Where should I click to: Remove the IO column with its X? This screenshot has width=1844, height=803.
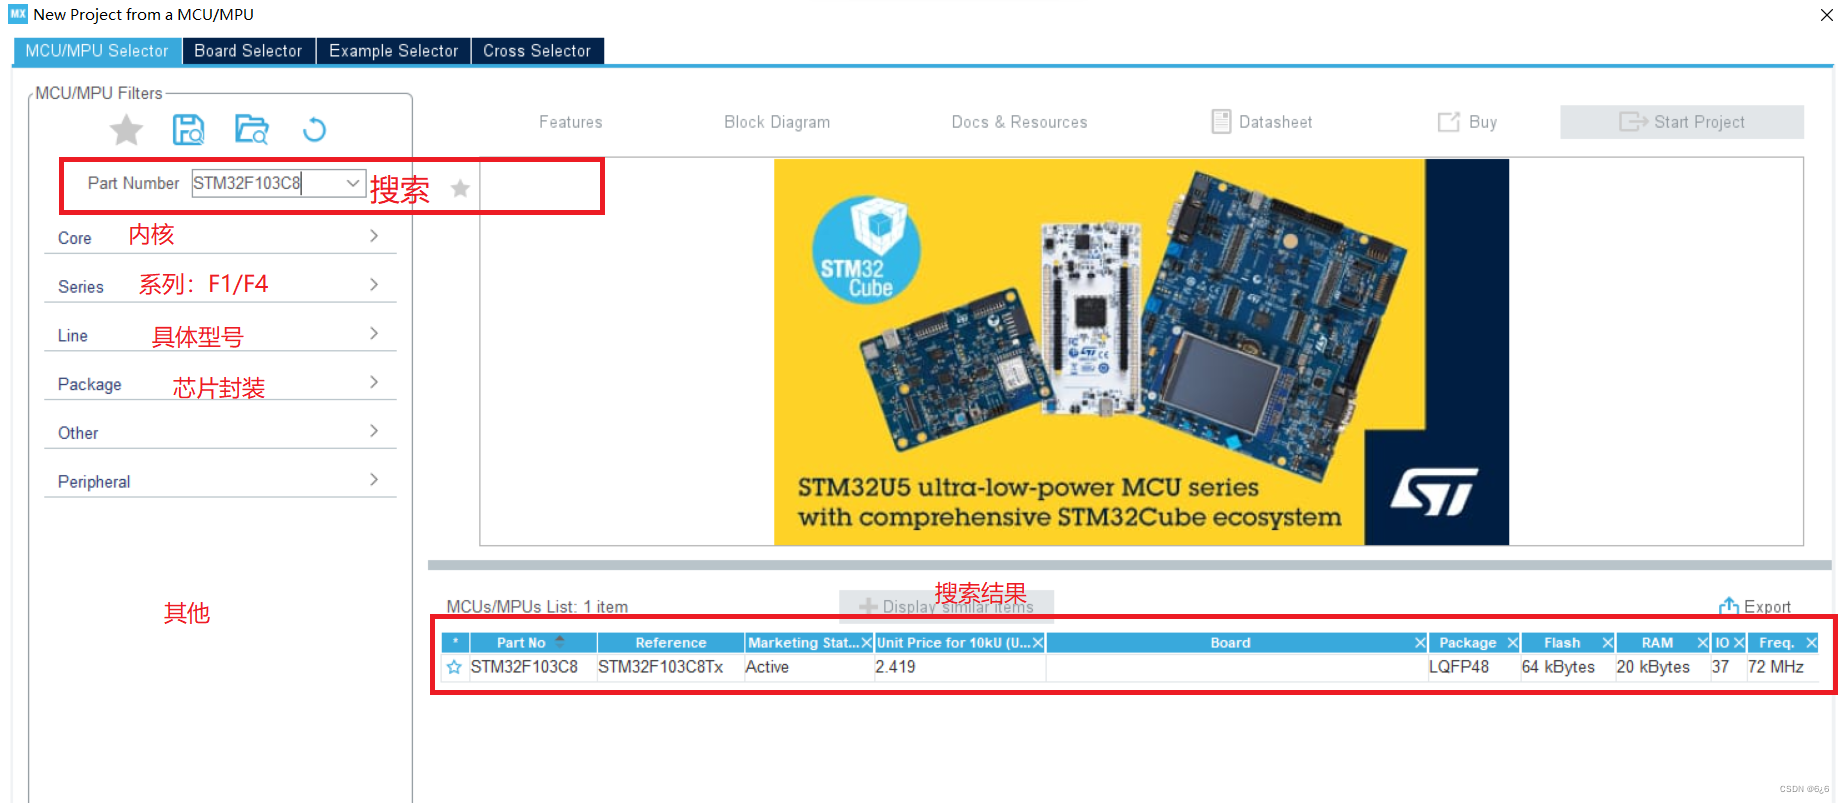click(1739, 643)
